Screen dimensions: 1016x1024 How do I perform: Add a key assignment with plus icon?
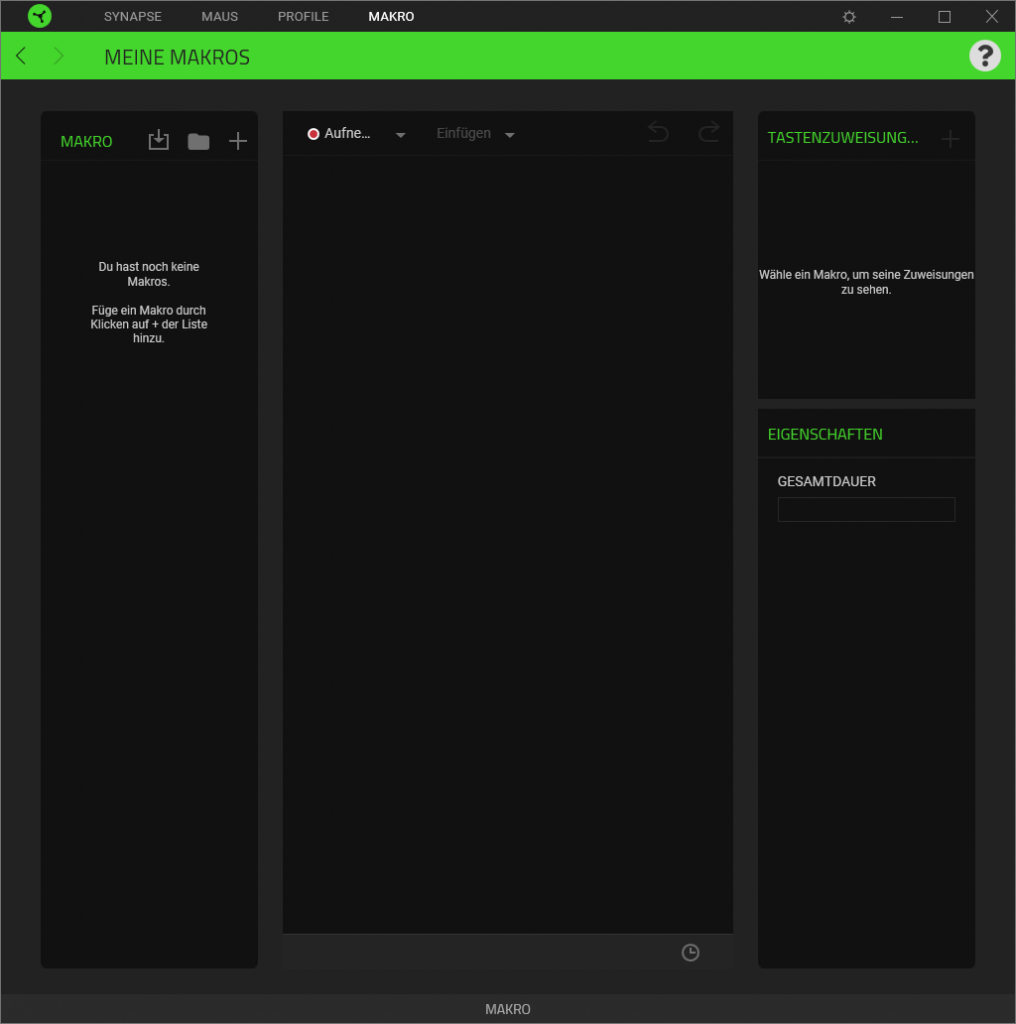[x=950, y=138]
